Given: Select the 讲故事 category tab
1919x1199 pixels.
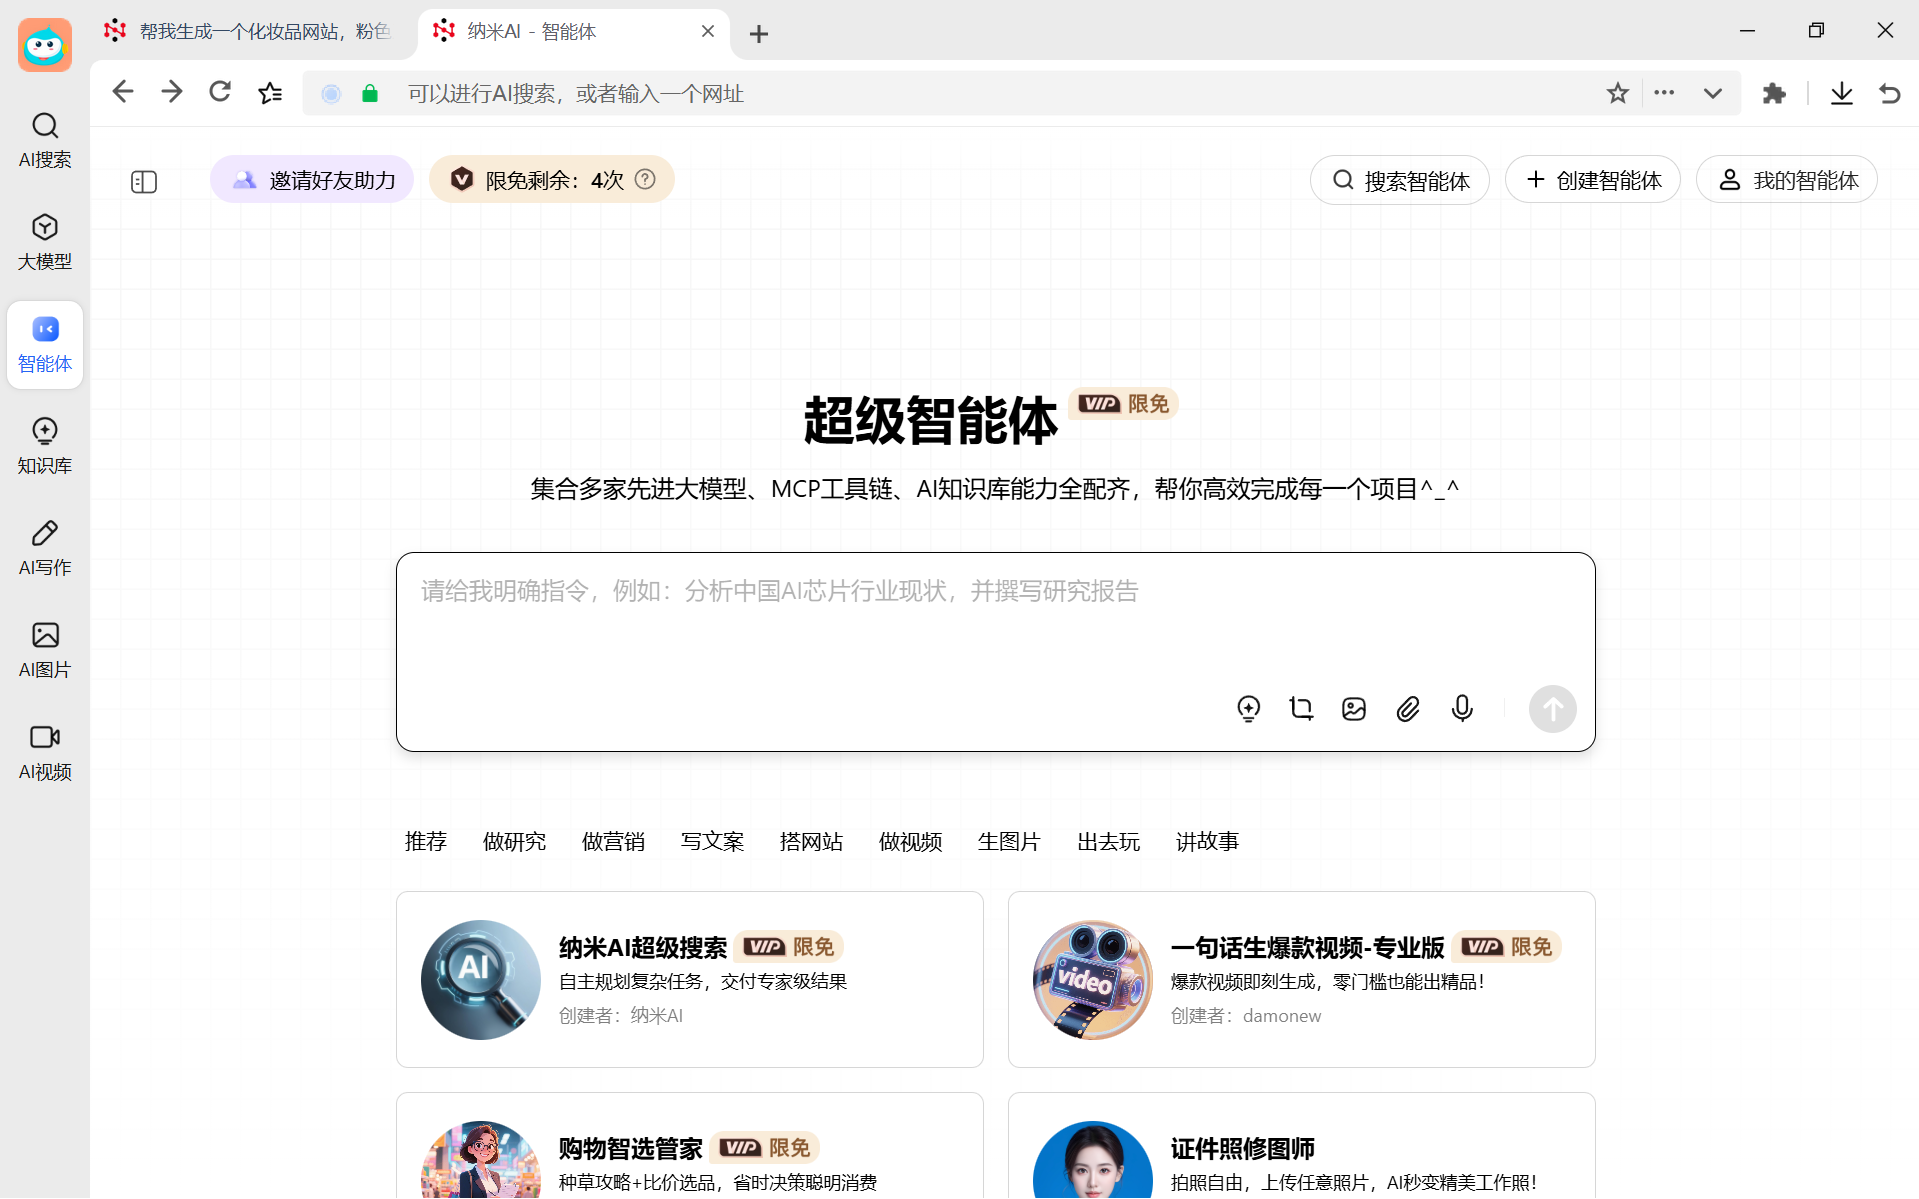Looking at the screenshot, I should (1207, 842).
